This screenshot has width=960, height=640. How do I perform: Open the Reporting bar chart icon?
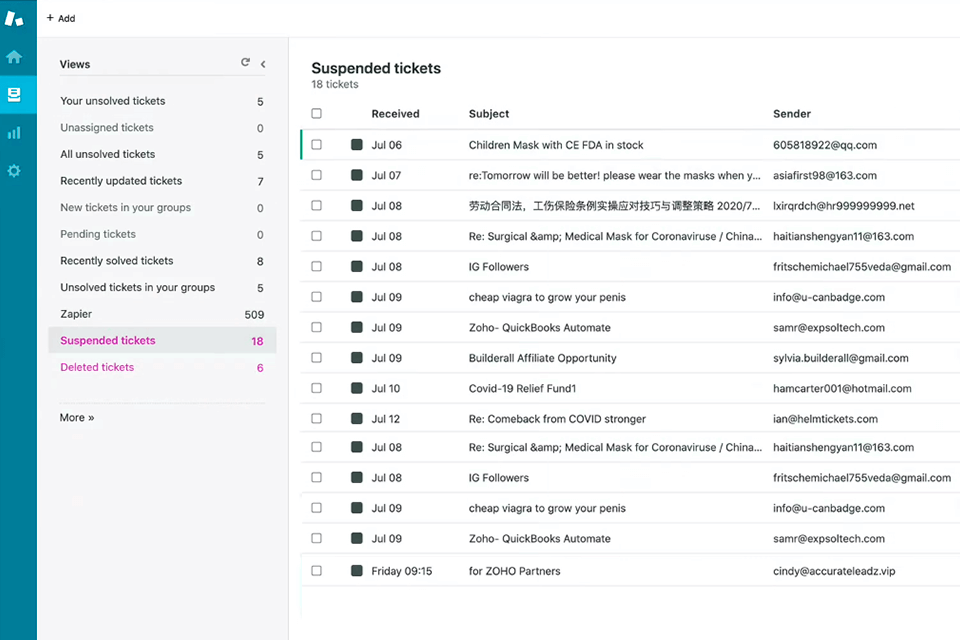coord(14,133)
